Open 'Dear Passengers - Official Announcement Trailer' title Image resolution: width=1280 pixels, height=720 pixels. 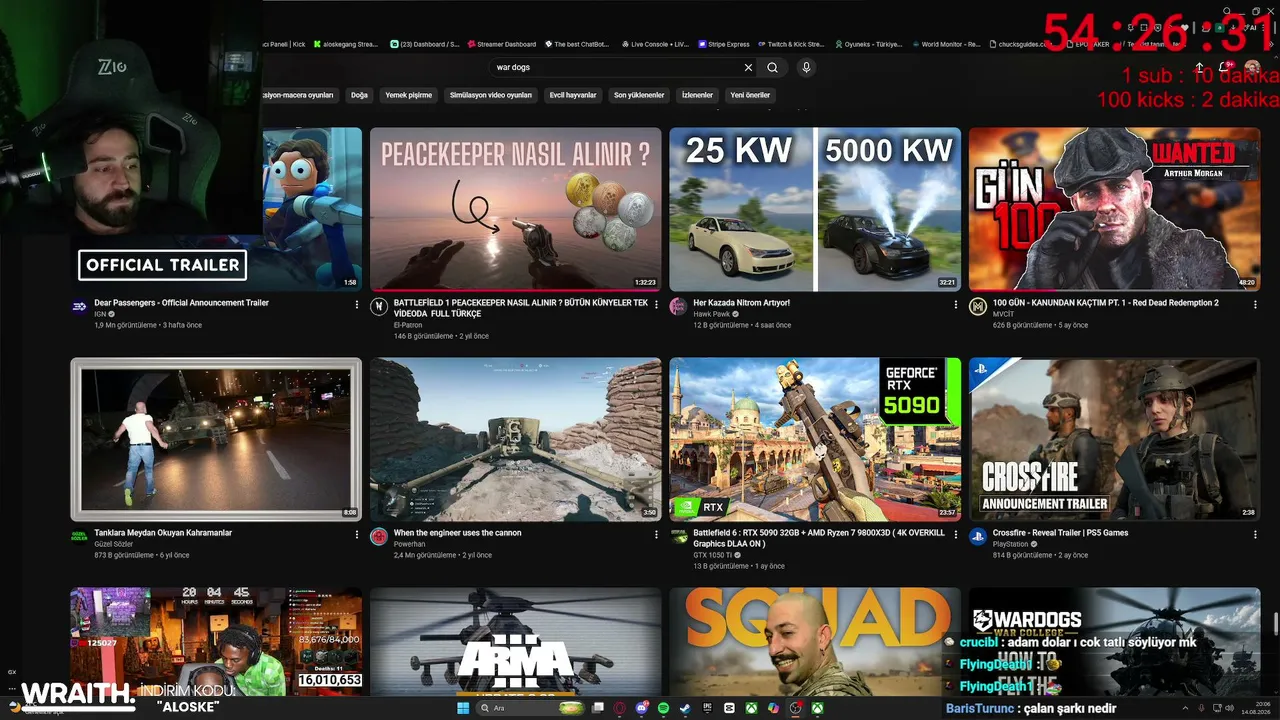181,303
